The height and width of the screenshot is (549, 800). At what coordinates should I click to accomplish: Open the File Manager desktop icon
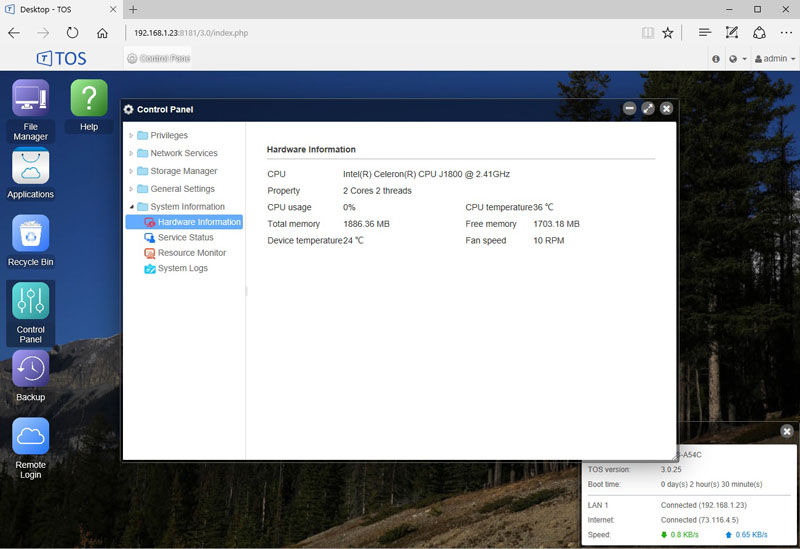point(30,99)
